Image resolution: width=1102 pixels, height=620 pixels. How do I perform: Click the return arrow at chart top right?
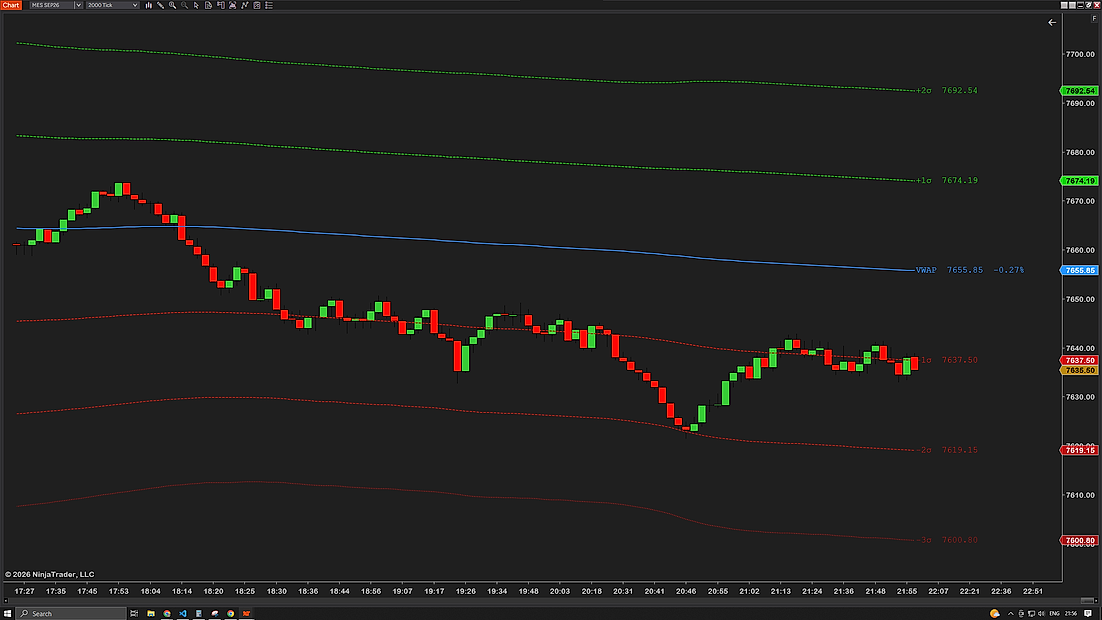[1052, 22]
